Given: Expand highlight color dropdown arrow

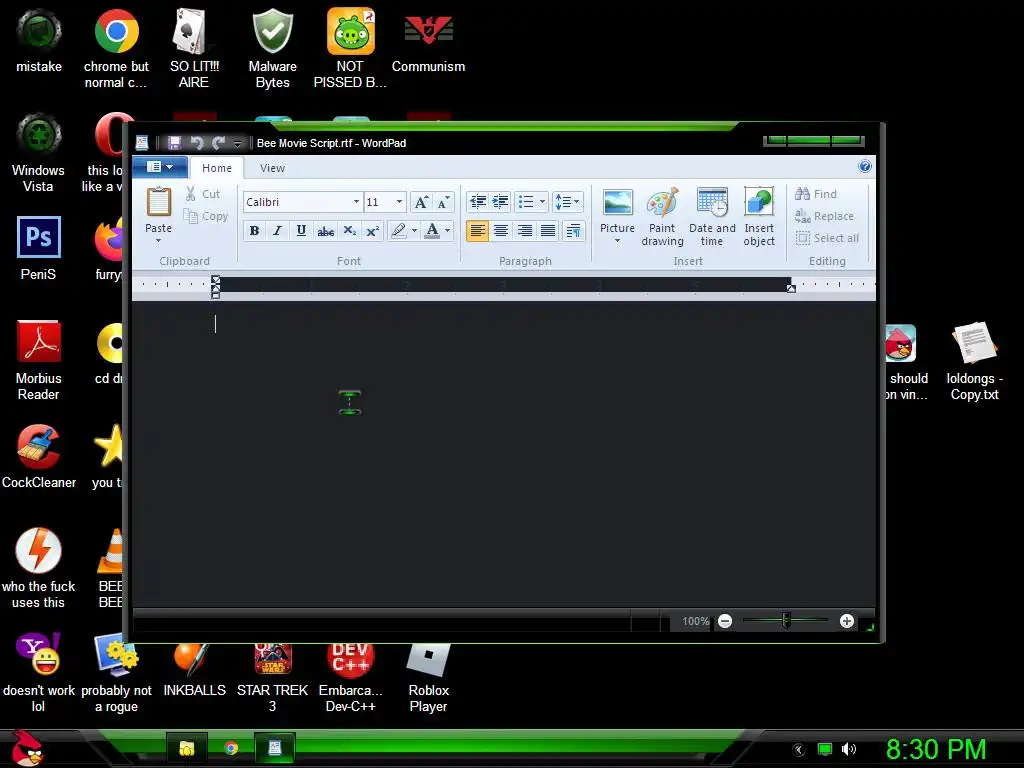Looking at the screenshot, I should click(x=414, y=231).
